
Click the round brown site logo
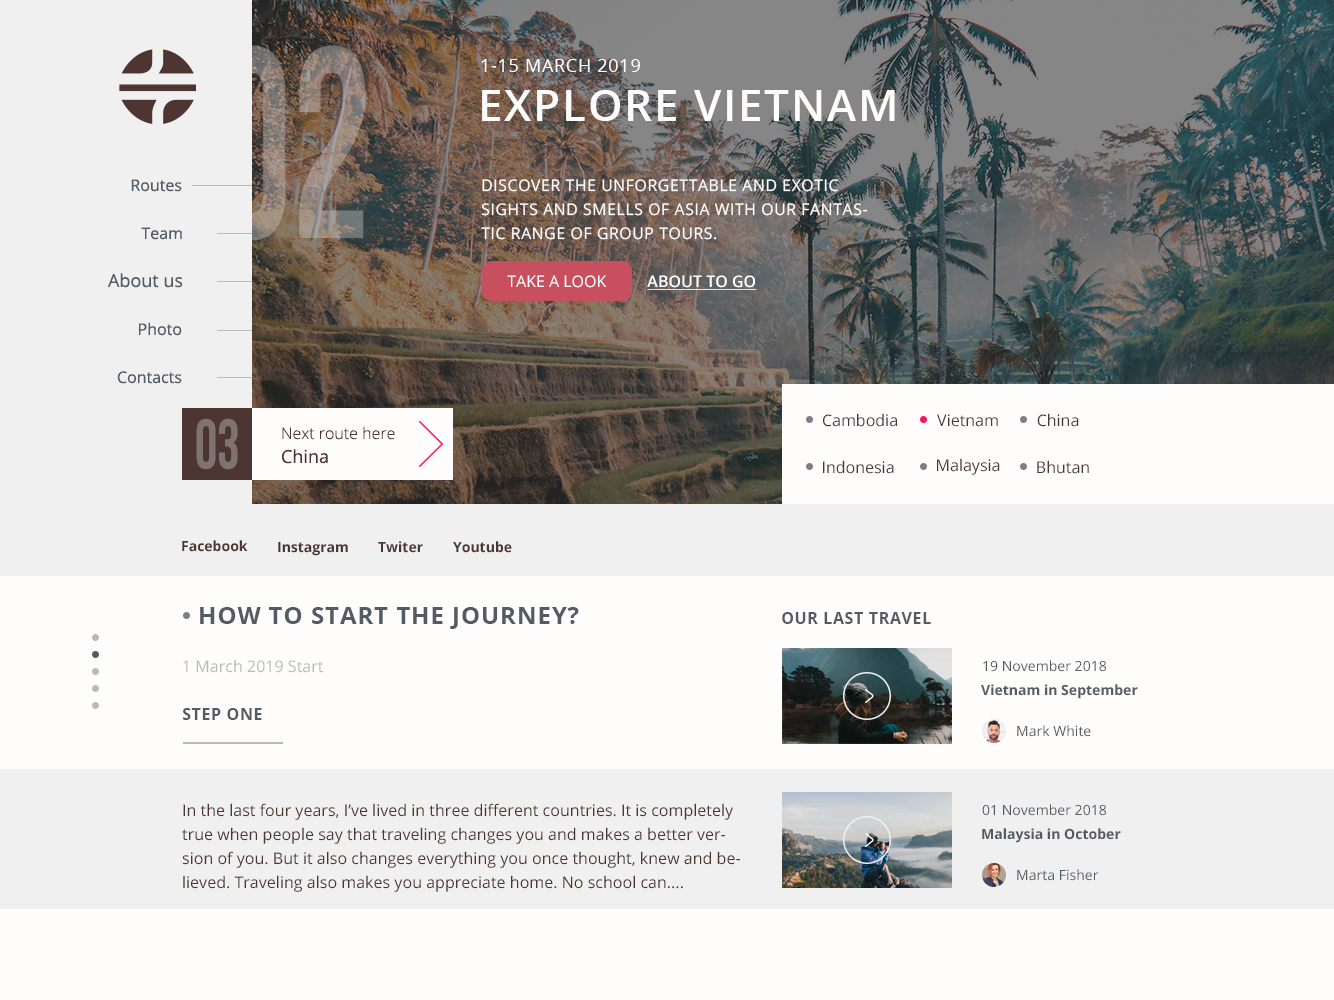coord(157,87)
